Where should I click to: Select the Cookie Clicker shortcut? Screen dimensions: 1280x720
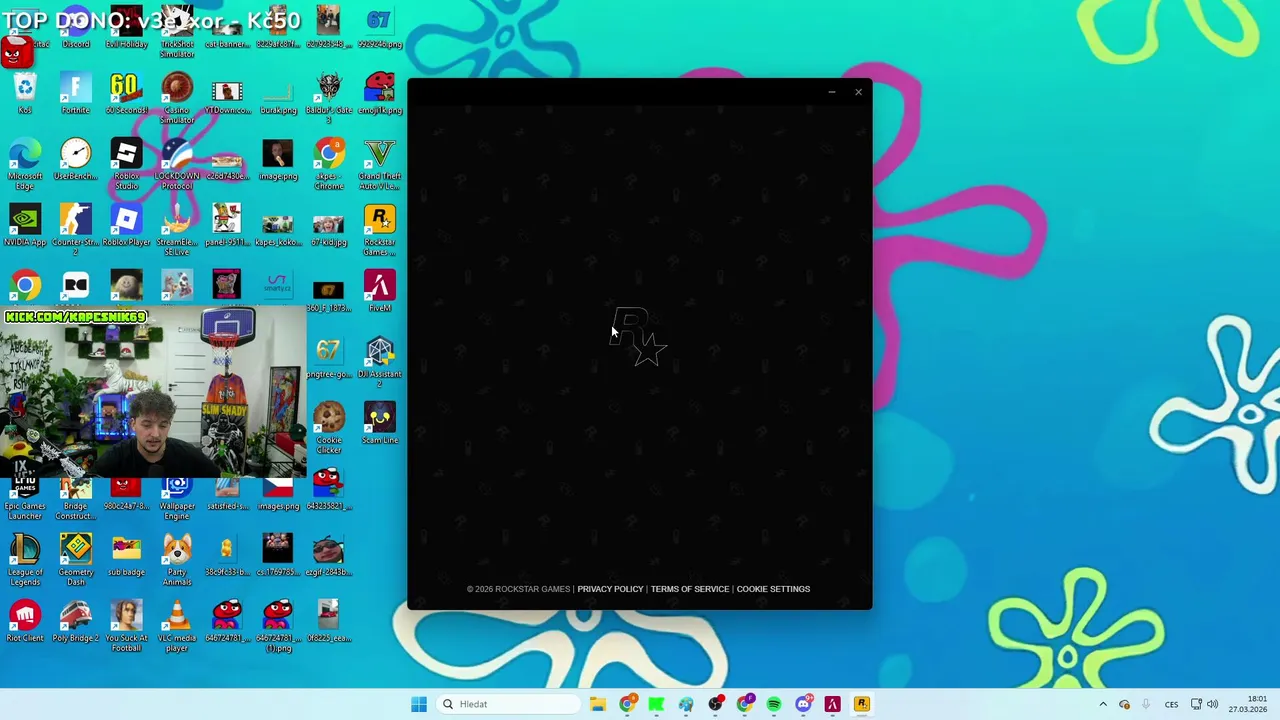[329, 428]
